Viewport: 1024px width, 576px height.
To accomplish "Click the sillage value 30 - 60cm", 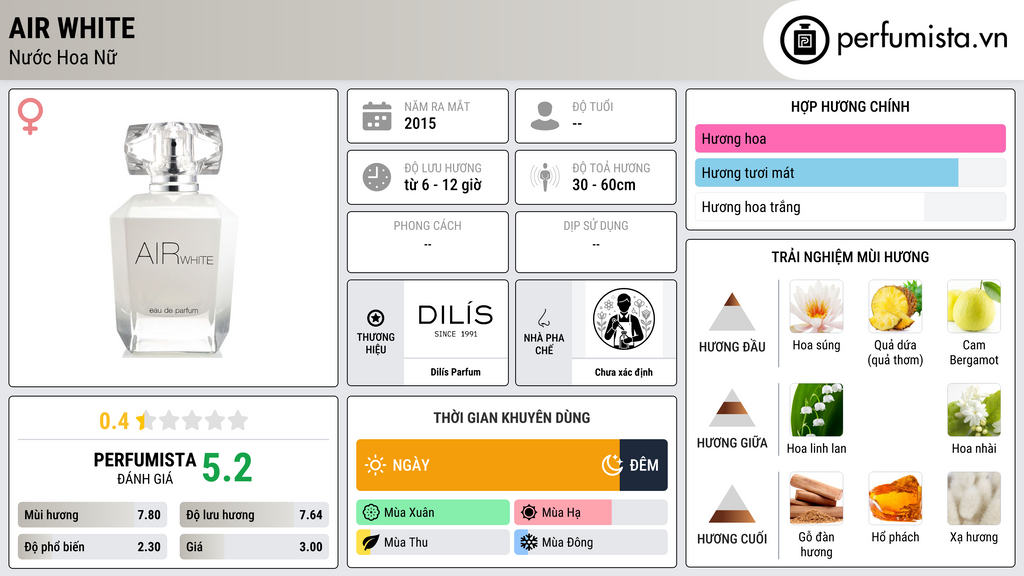I will [x=604, y=185].
